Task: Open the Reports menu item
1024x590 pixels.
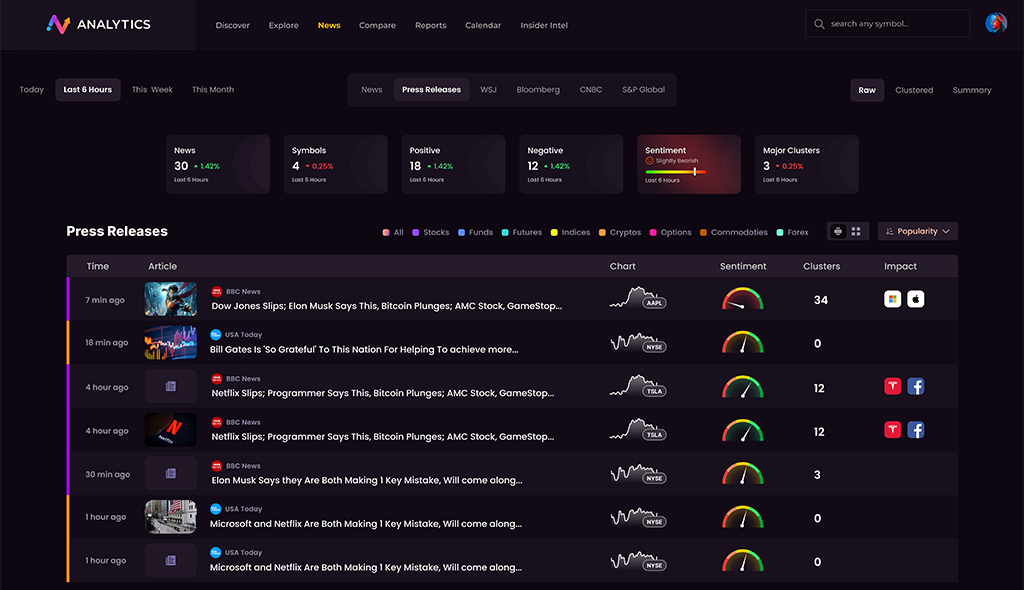Action: point(430,25)
